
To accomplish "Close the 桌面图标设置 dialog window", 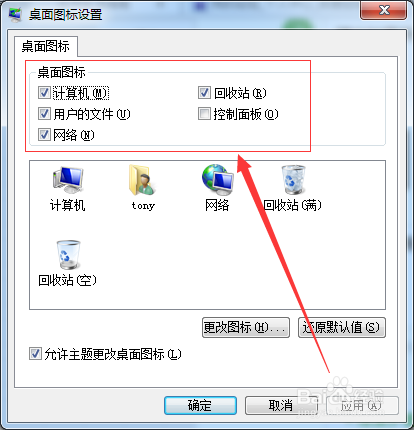I will pos(384,10).
